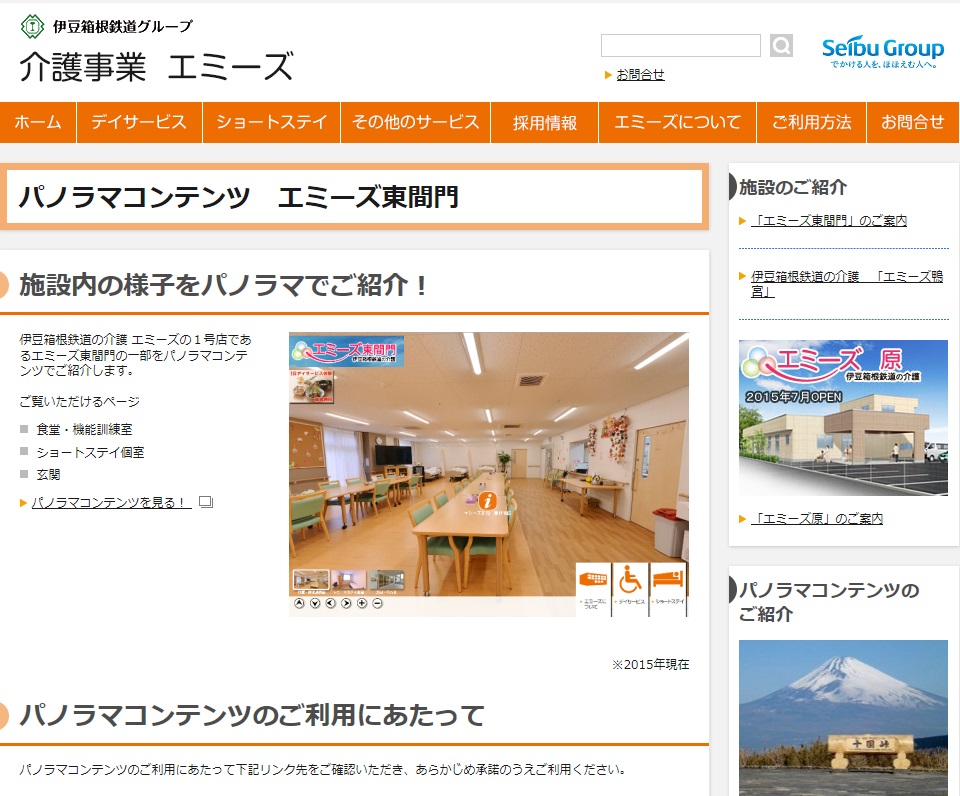Image resolution: width=960 pixels, height=796 pixels.
Task: Click the Izuhakone Railway Group logo
Action: pyautogui.click(x=107, y=26)
